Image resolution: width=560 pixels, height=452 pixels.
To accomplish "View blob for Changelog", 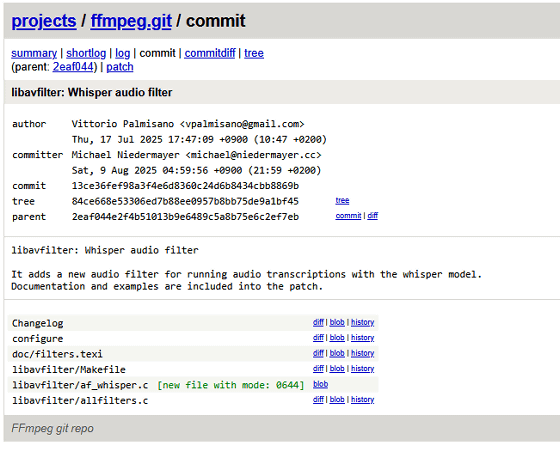I will (x=337, y=322).
